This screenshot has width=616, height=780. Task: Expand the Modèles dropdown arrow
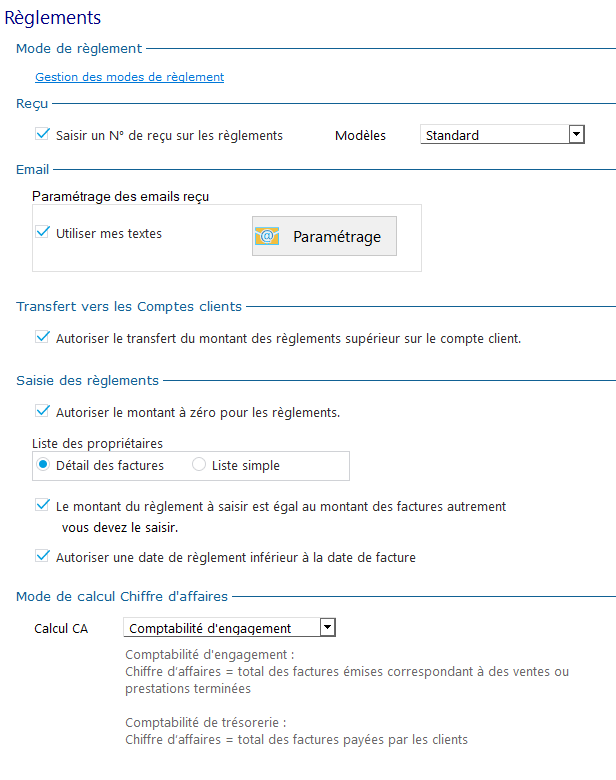pos(576,134)
